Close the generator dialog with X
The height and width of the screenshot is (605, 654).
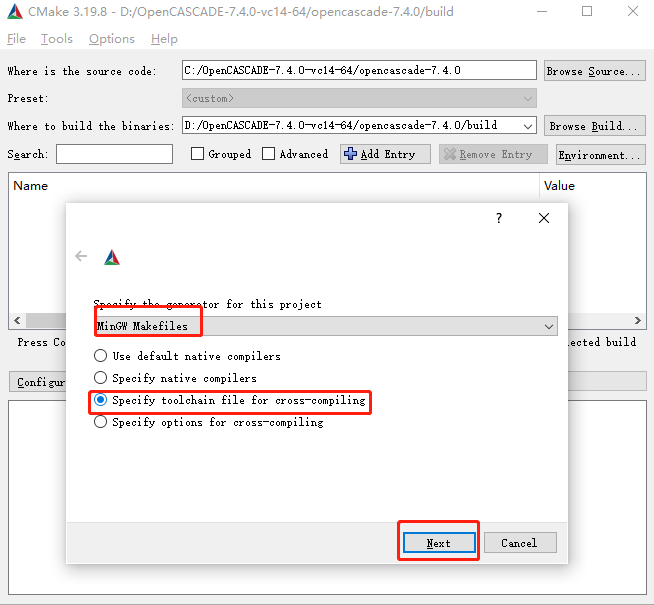(544, 218)
